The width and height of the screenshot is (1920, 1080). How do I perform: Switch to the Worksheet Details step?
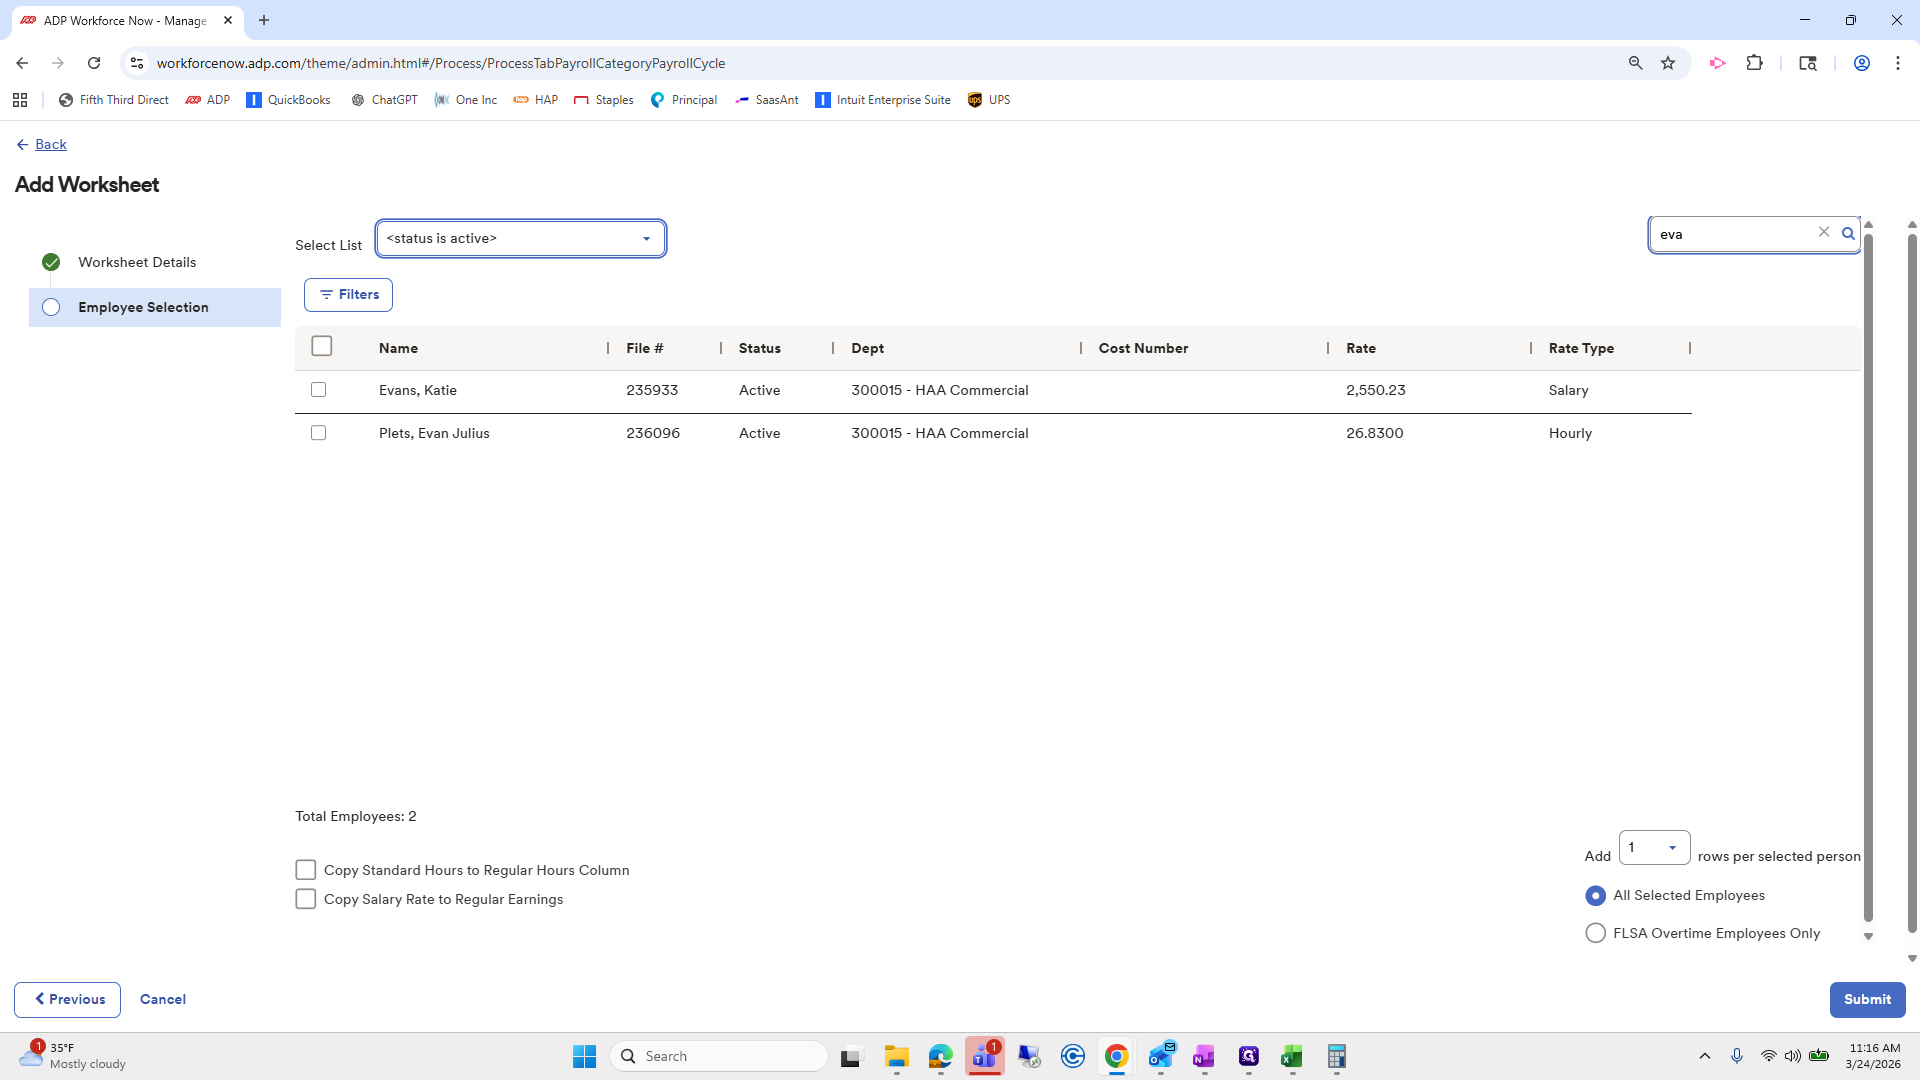pos(137,262)
